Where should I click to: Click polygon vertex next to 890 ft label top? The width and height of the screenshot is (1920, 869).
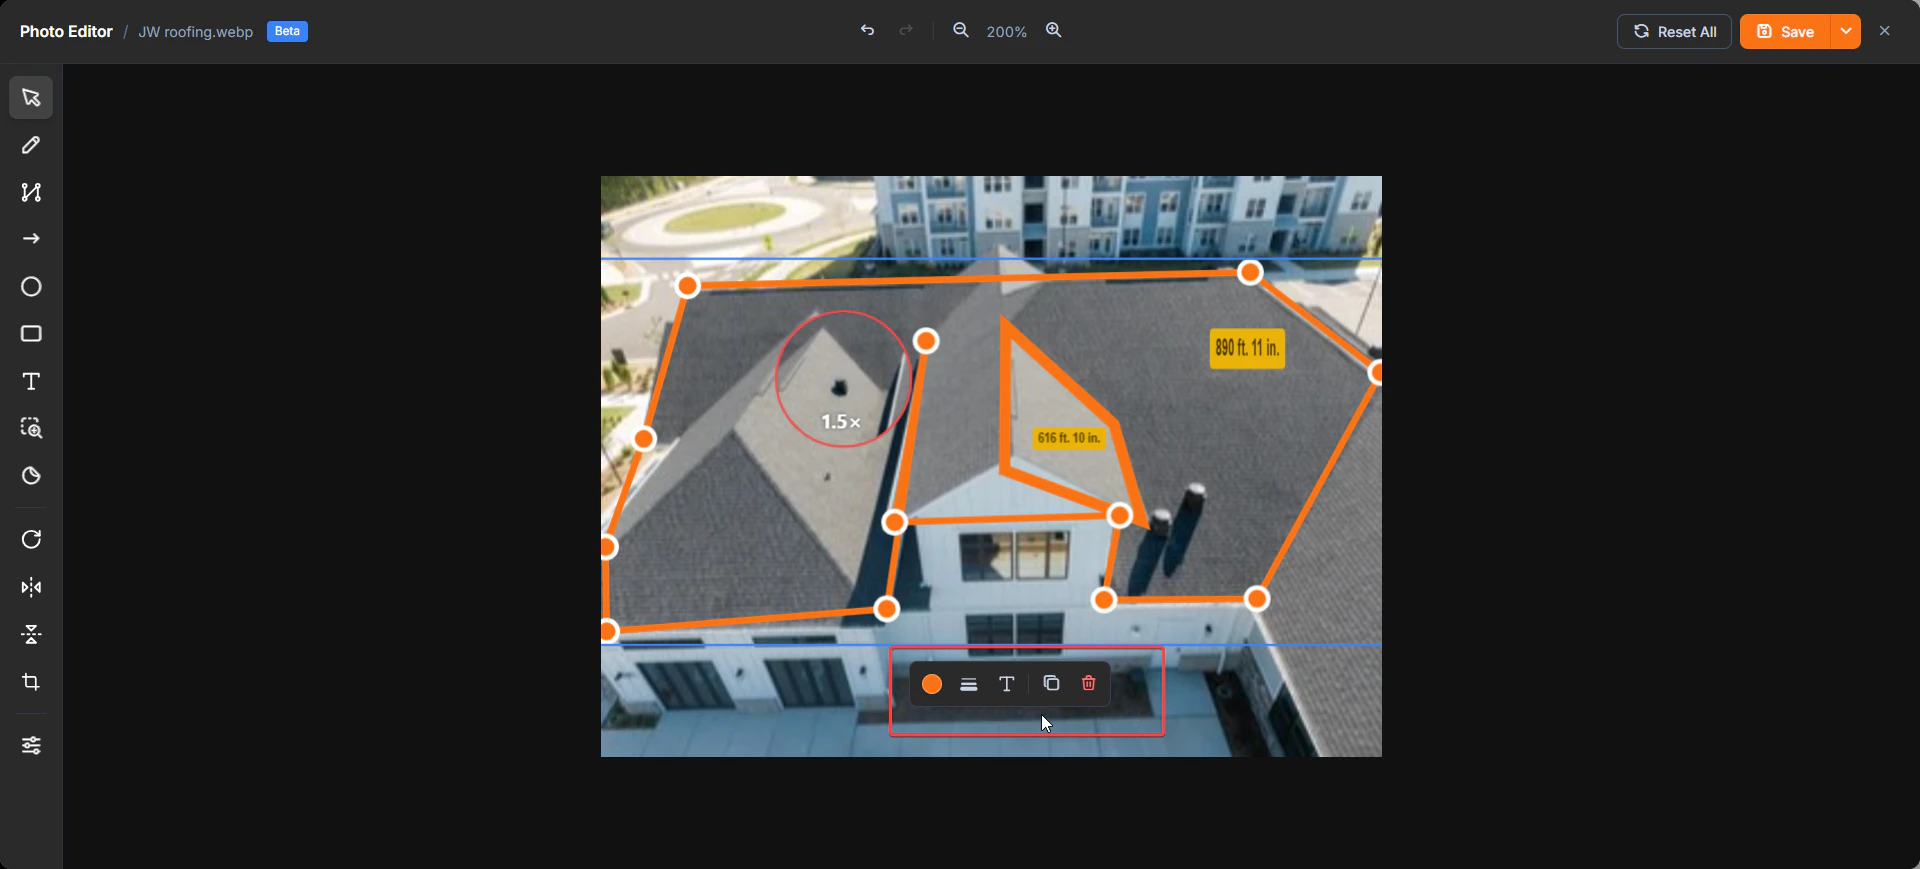pyautogui.click(x=1250, y=272)
